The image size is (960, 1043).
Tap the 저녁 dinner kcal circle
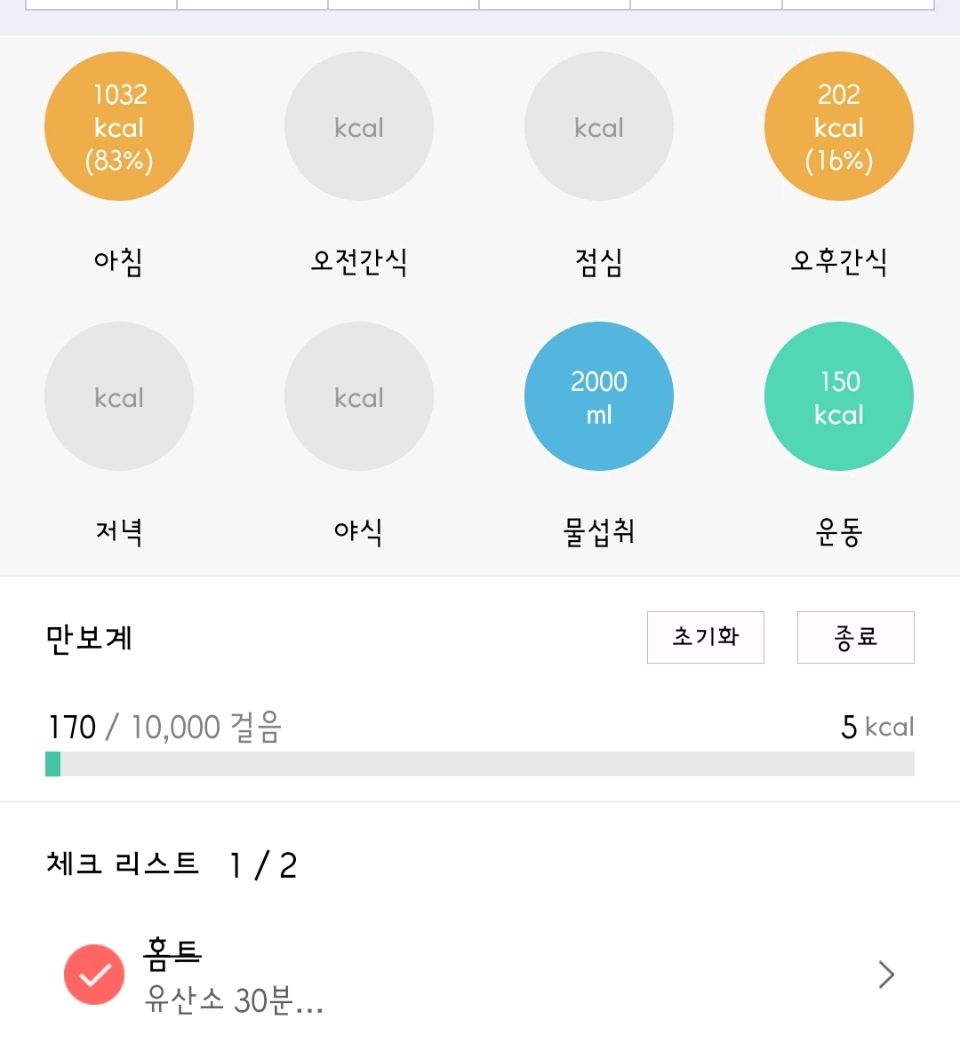(x=119, y=396)
